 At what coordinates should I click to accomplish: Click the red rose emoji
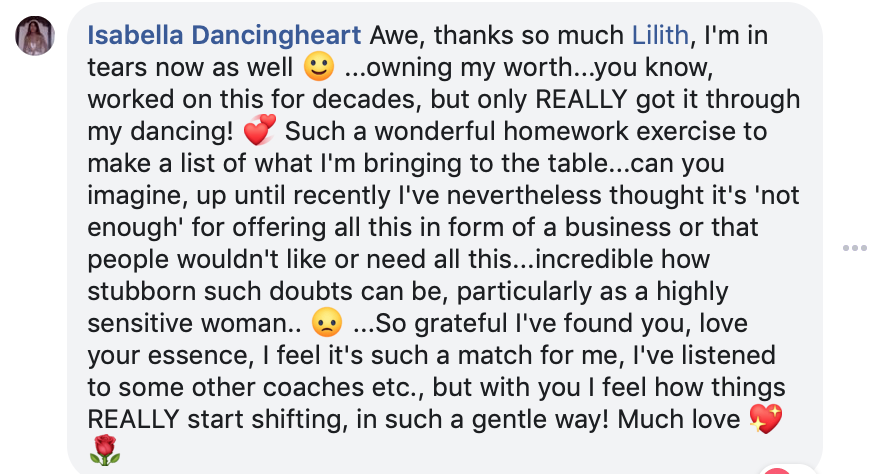(104, 453)
